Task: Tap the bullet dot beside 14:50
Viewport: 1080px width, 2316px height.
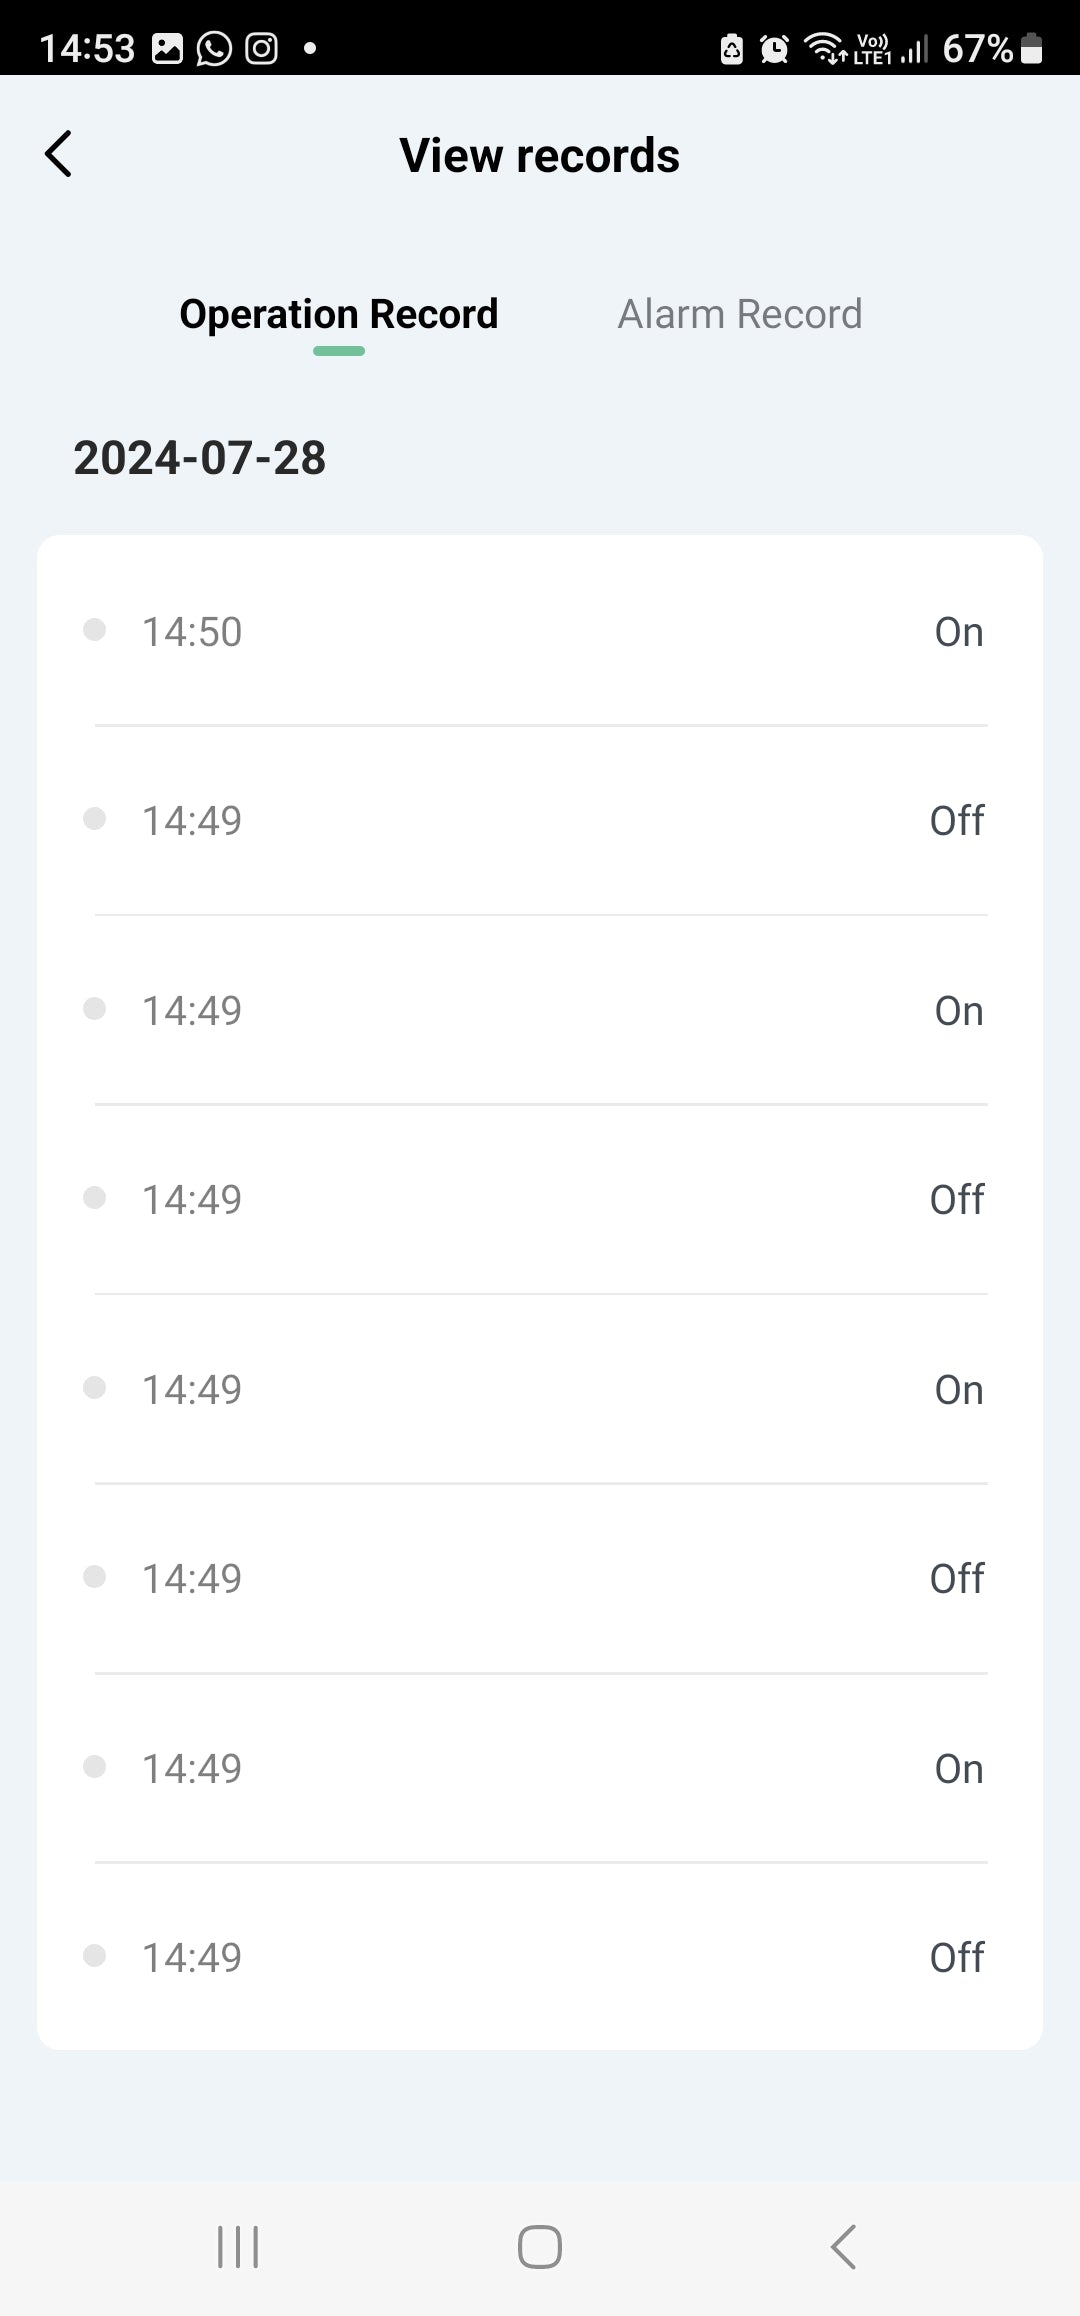Action: tap(95, 630)
